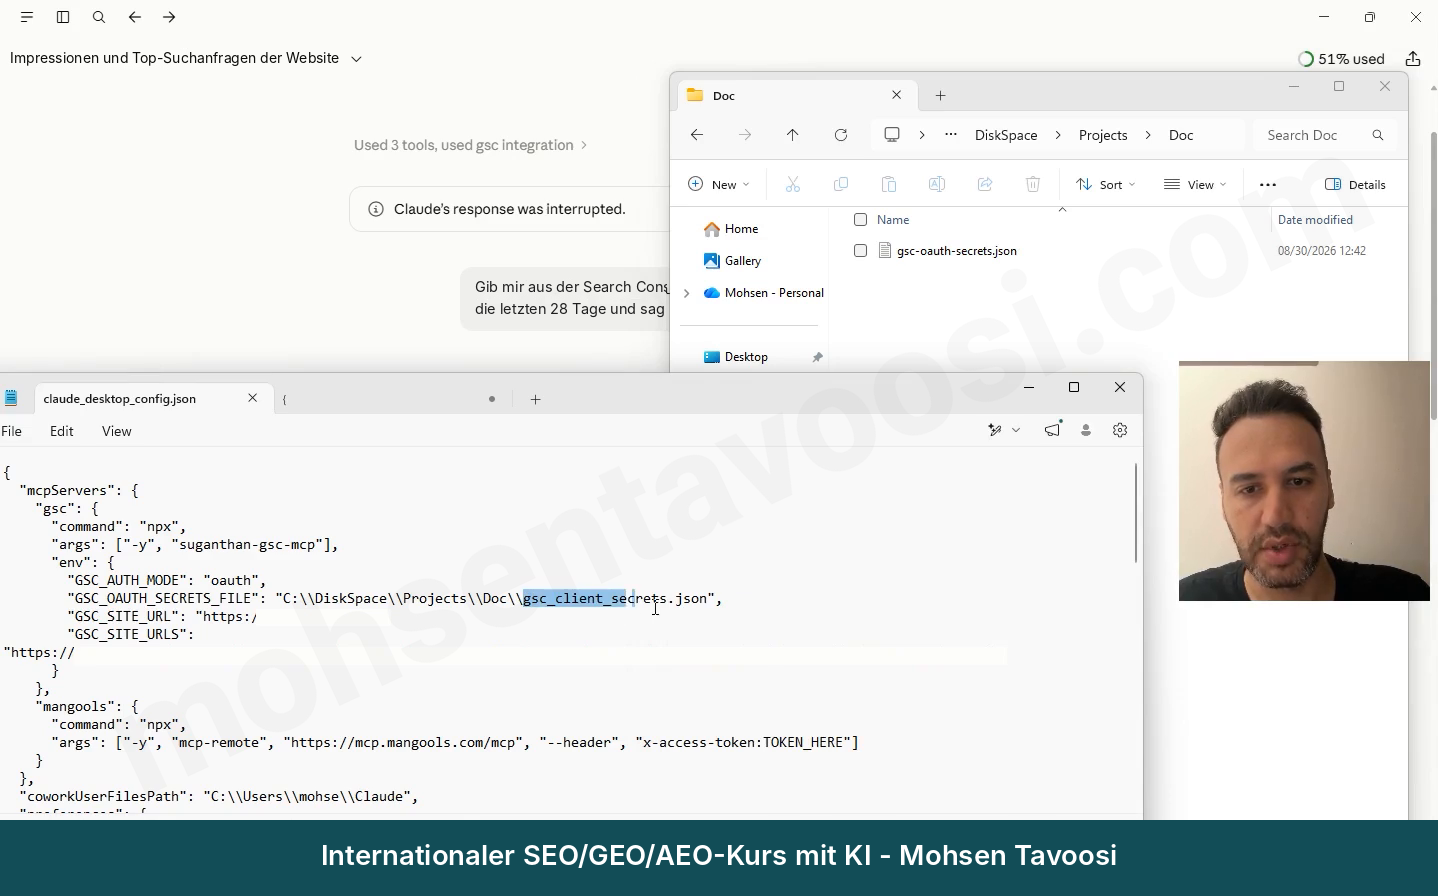Click the Notepad megaphone notification icon

pyautogui.click(x=1053, y=430)
